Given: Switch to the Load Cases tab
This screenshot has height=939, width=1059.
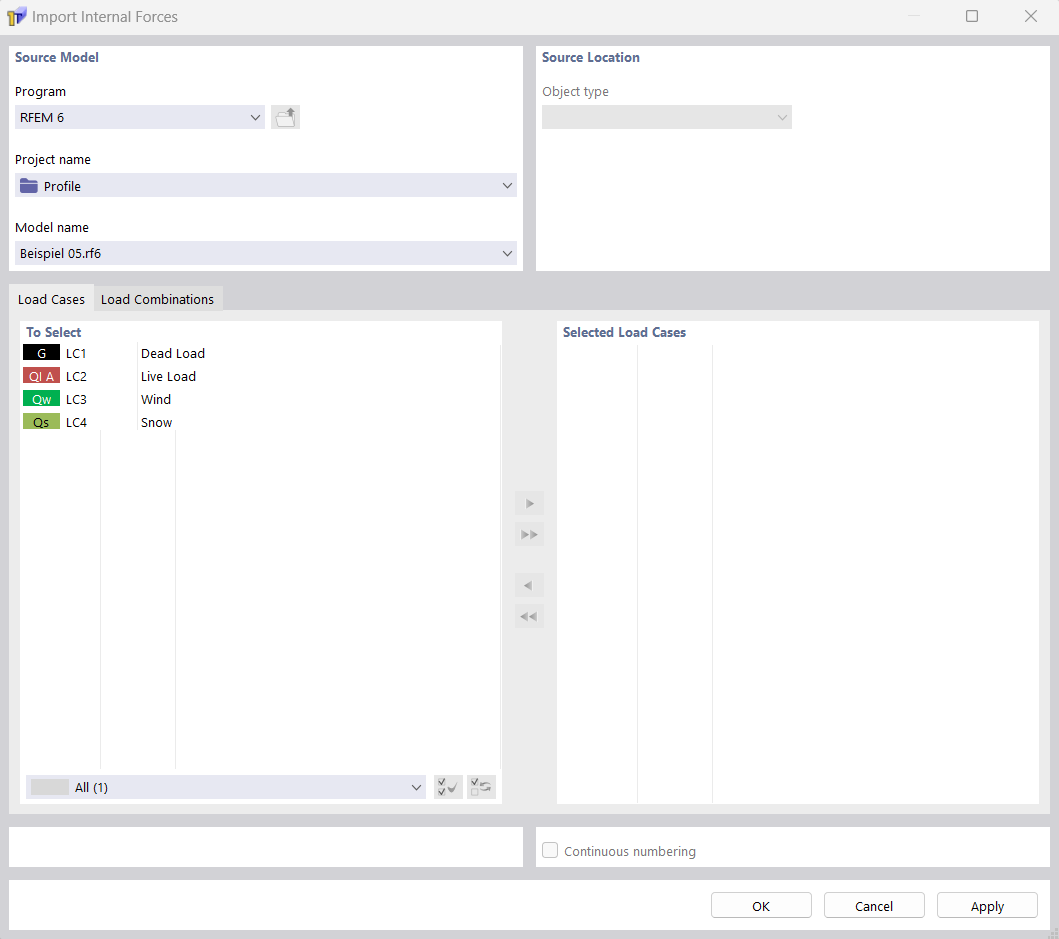Looking at the screenshot, I should tap(51, 299).
